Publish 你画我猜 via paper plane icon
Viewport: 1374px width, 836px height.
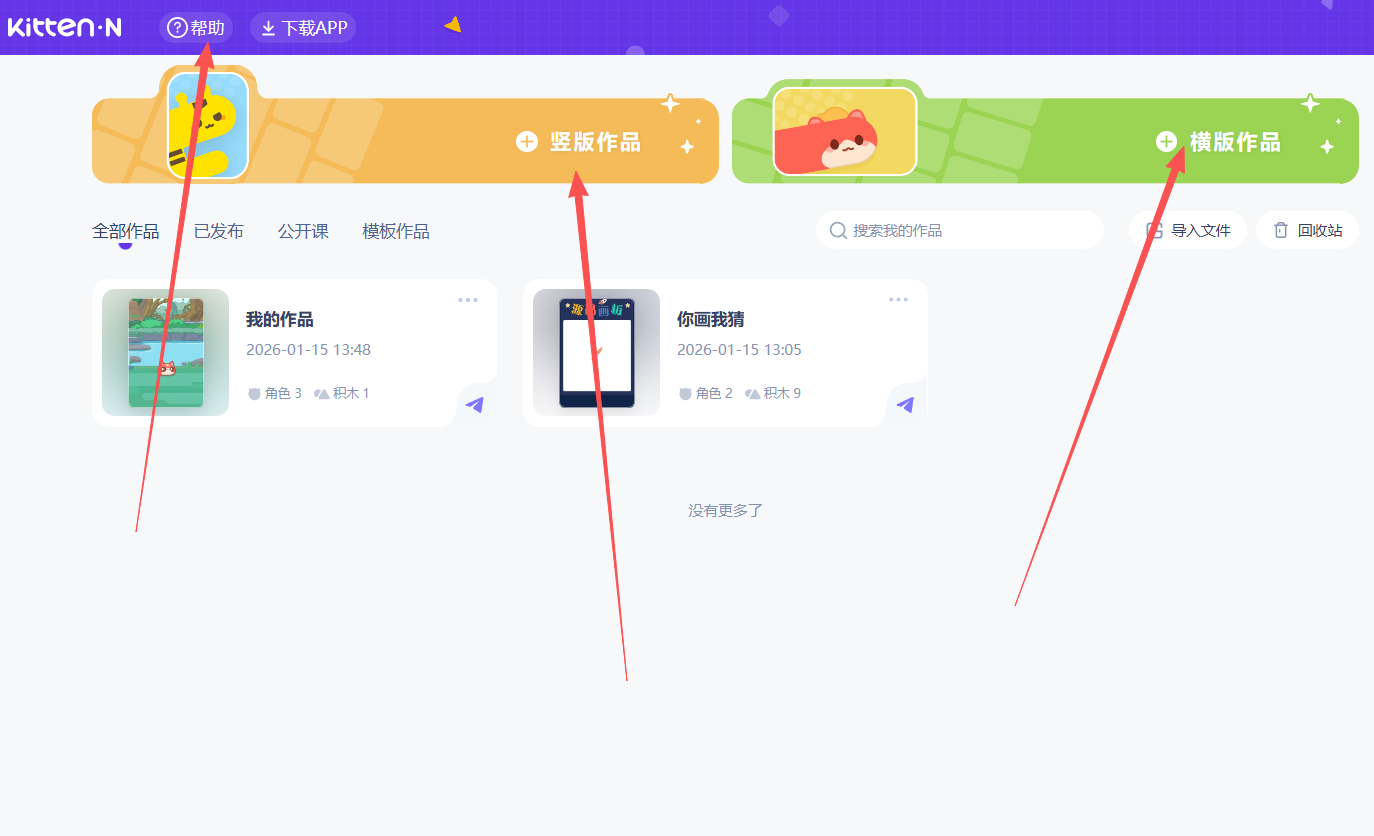coord(906,405)
